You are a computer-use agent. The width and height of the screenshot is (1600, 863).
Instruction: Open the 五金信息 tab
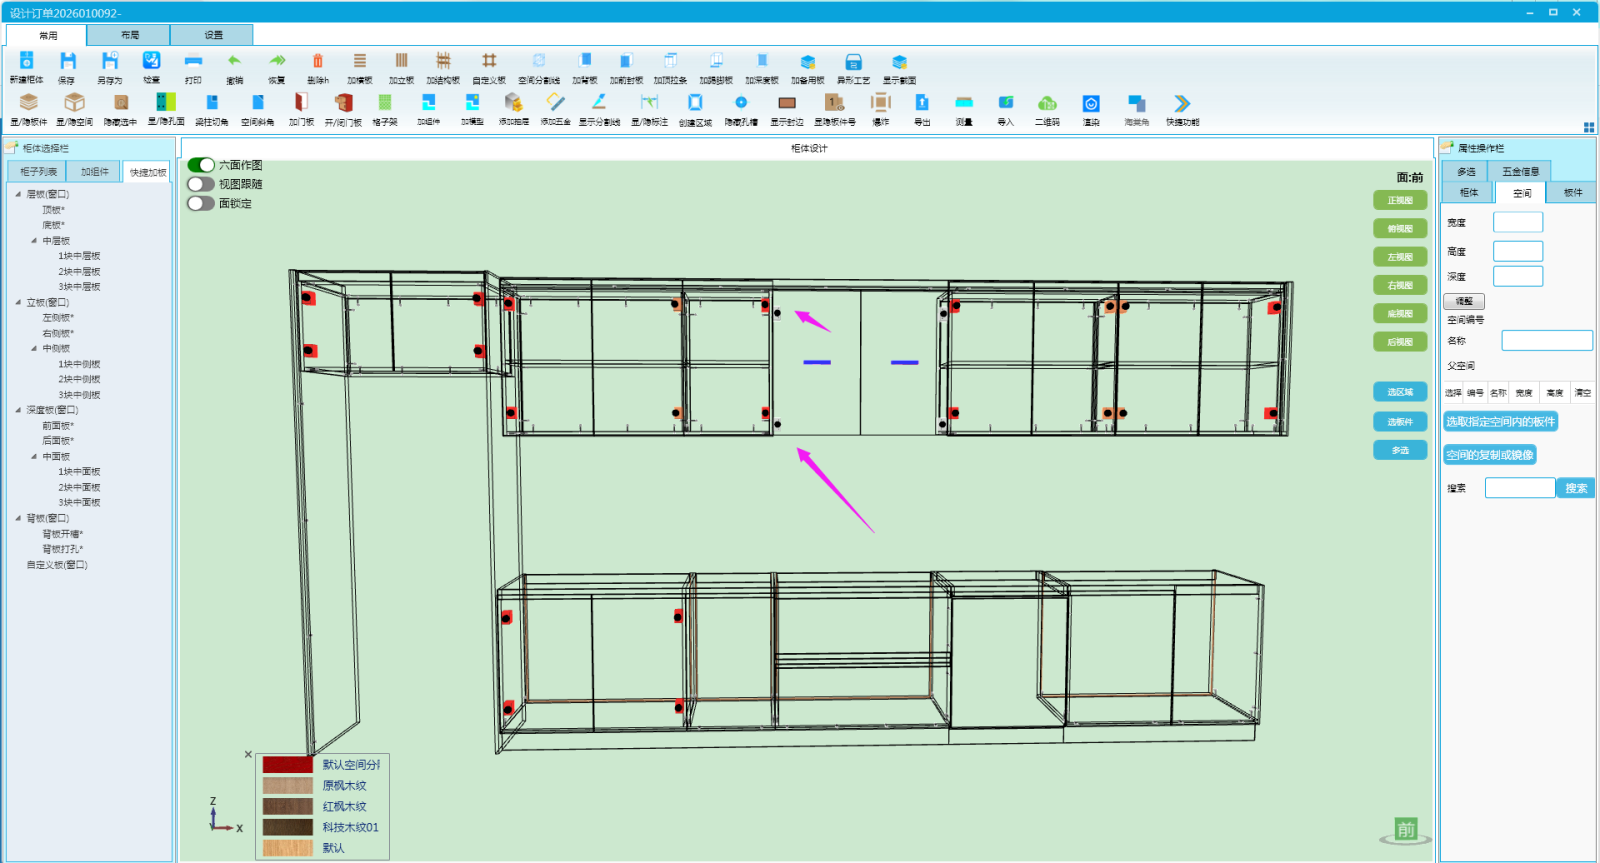tap(1520, 171)
